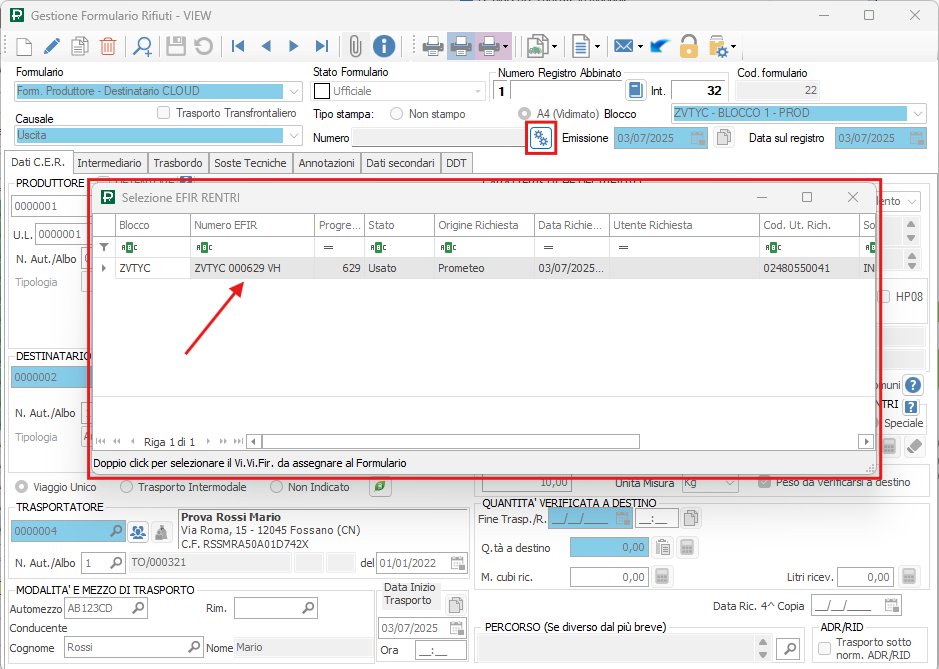Enable Trasporto Transfrontaliero checkbox
Screen dimensions: 939x669
point(164,113)
